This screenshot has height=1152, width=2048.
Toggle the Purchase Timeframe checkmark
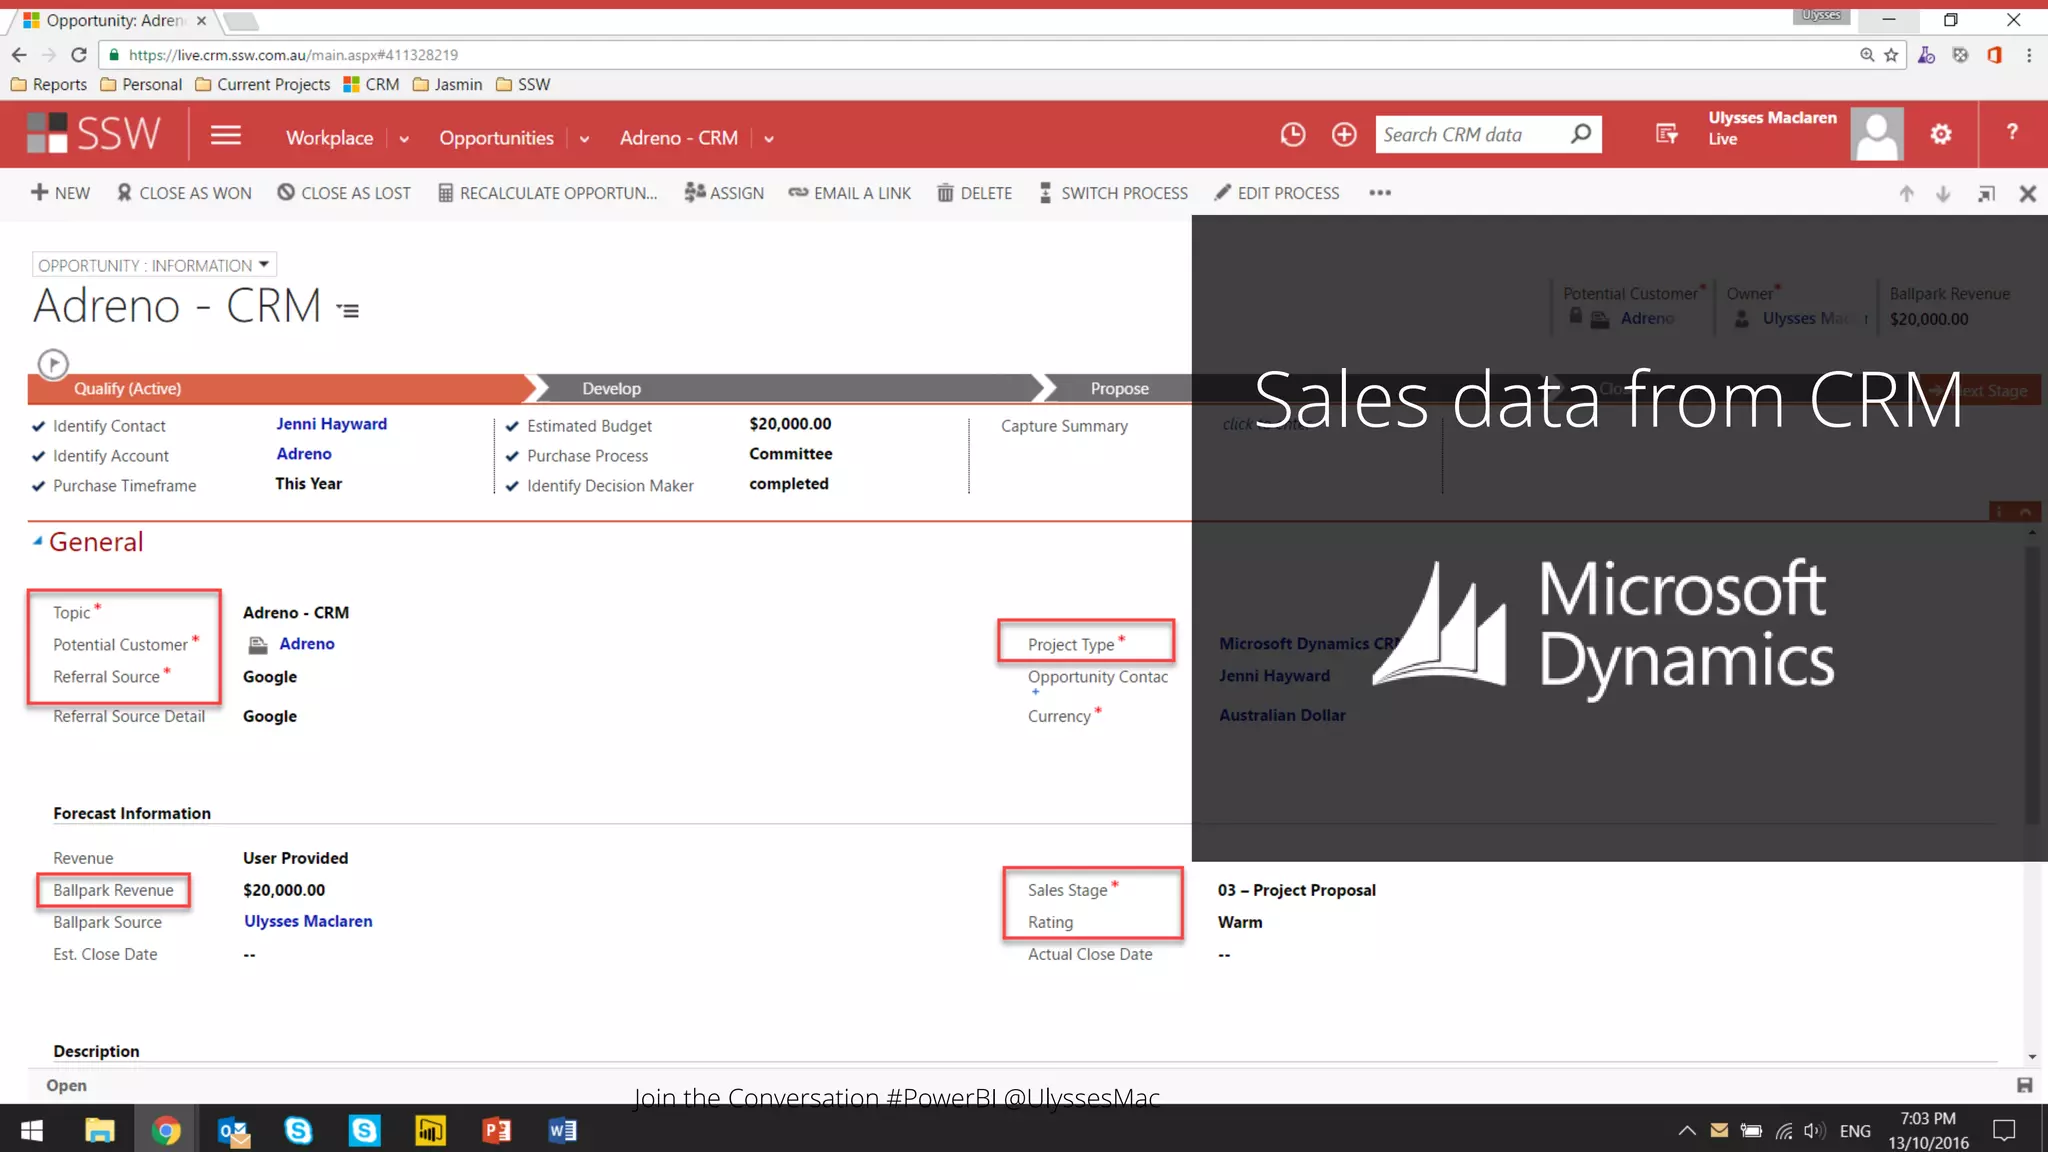38,486
